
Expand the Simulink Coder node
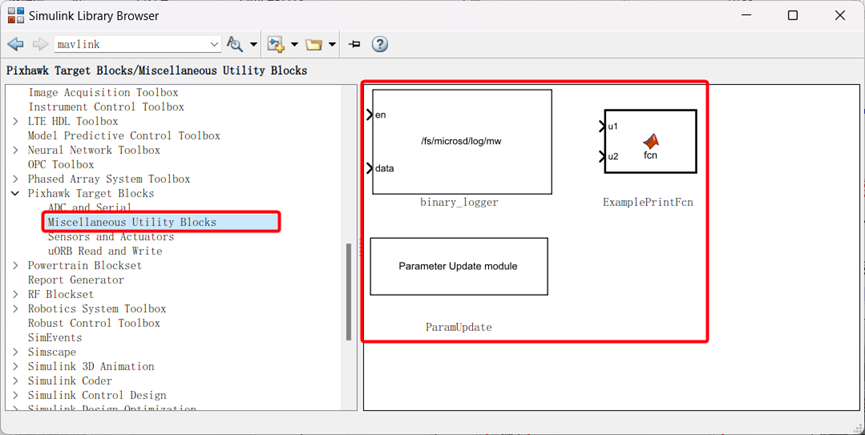[x=15, y=380]
